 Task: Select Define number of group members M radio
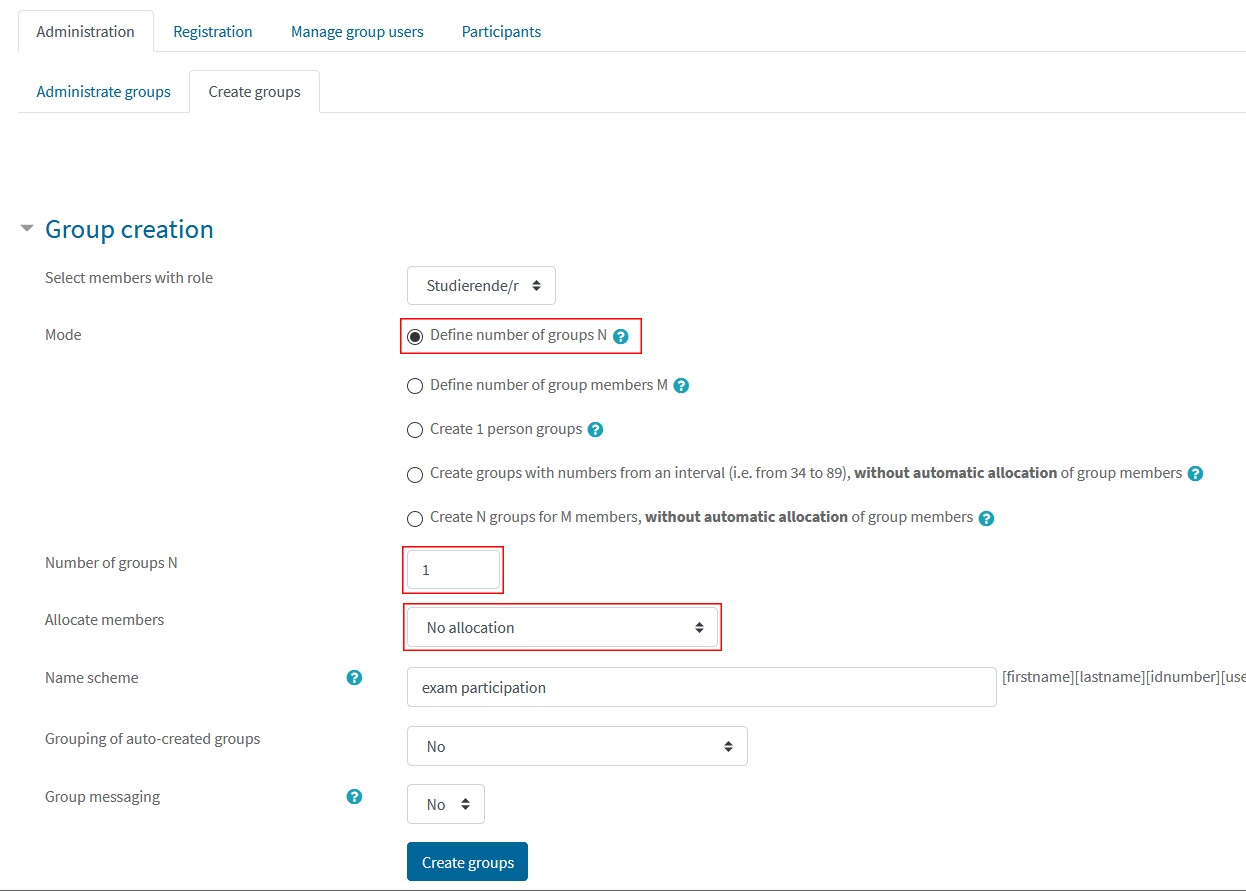click(x=415, y=386)
